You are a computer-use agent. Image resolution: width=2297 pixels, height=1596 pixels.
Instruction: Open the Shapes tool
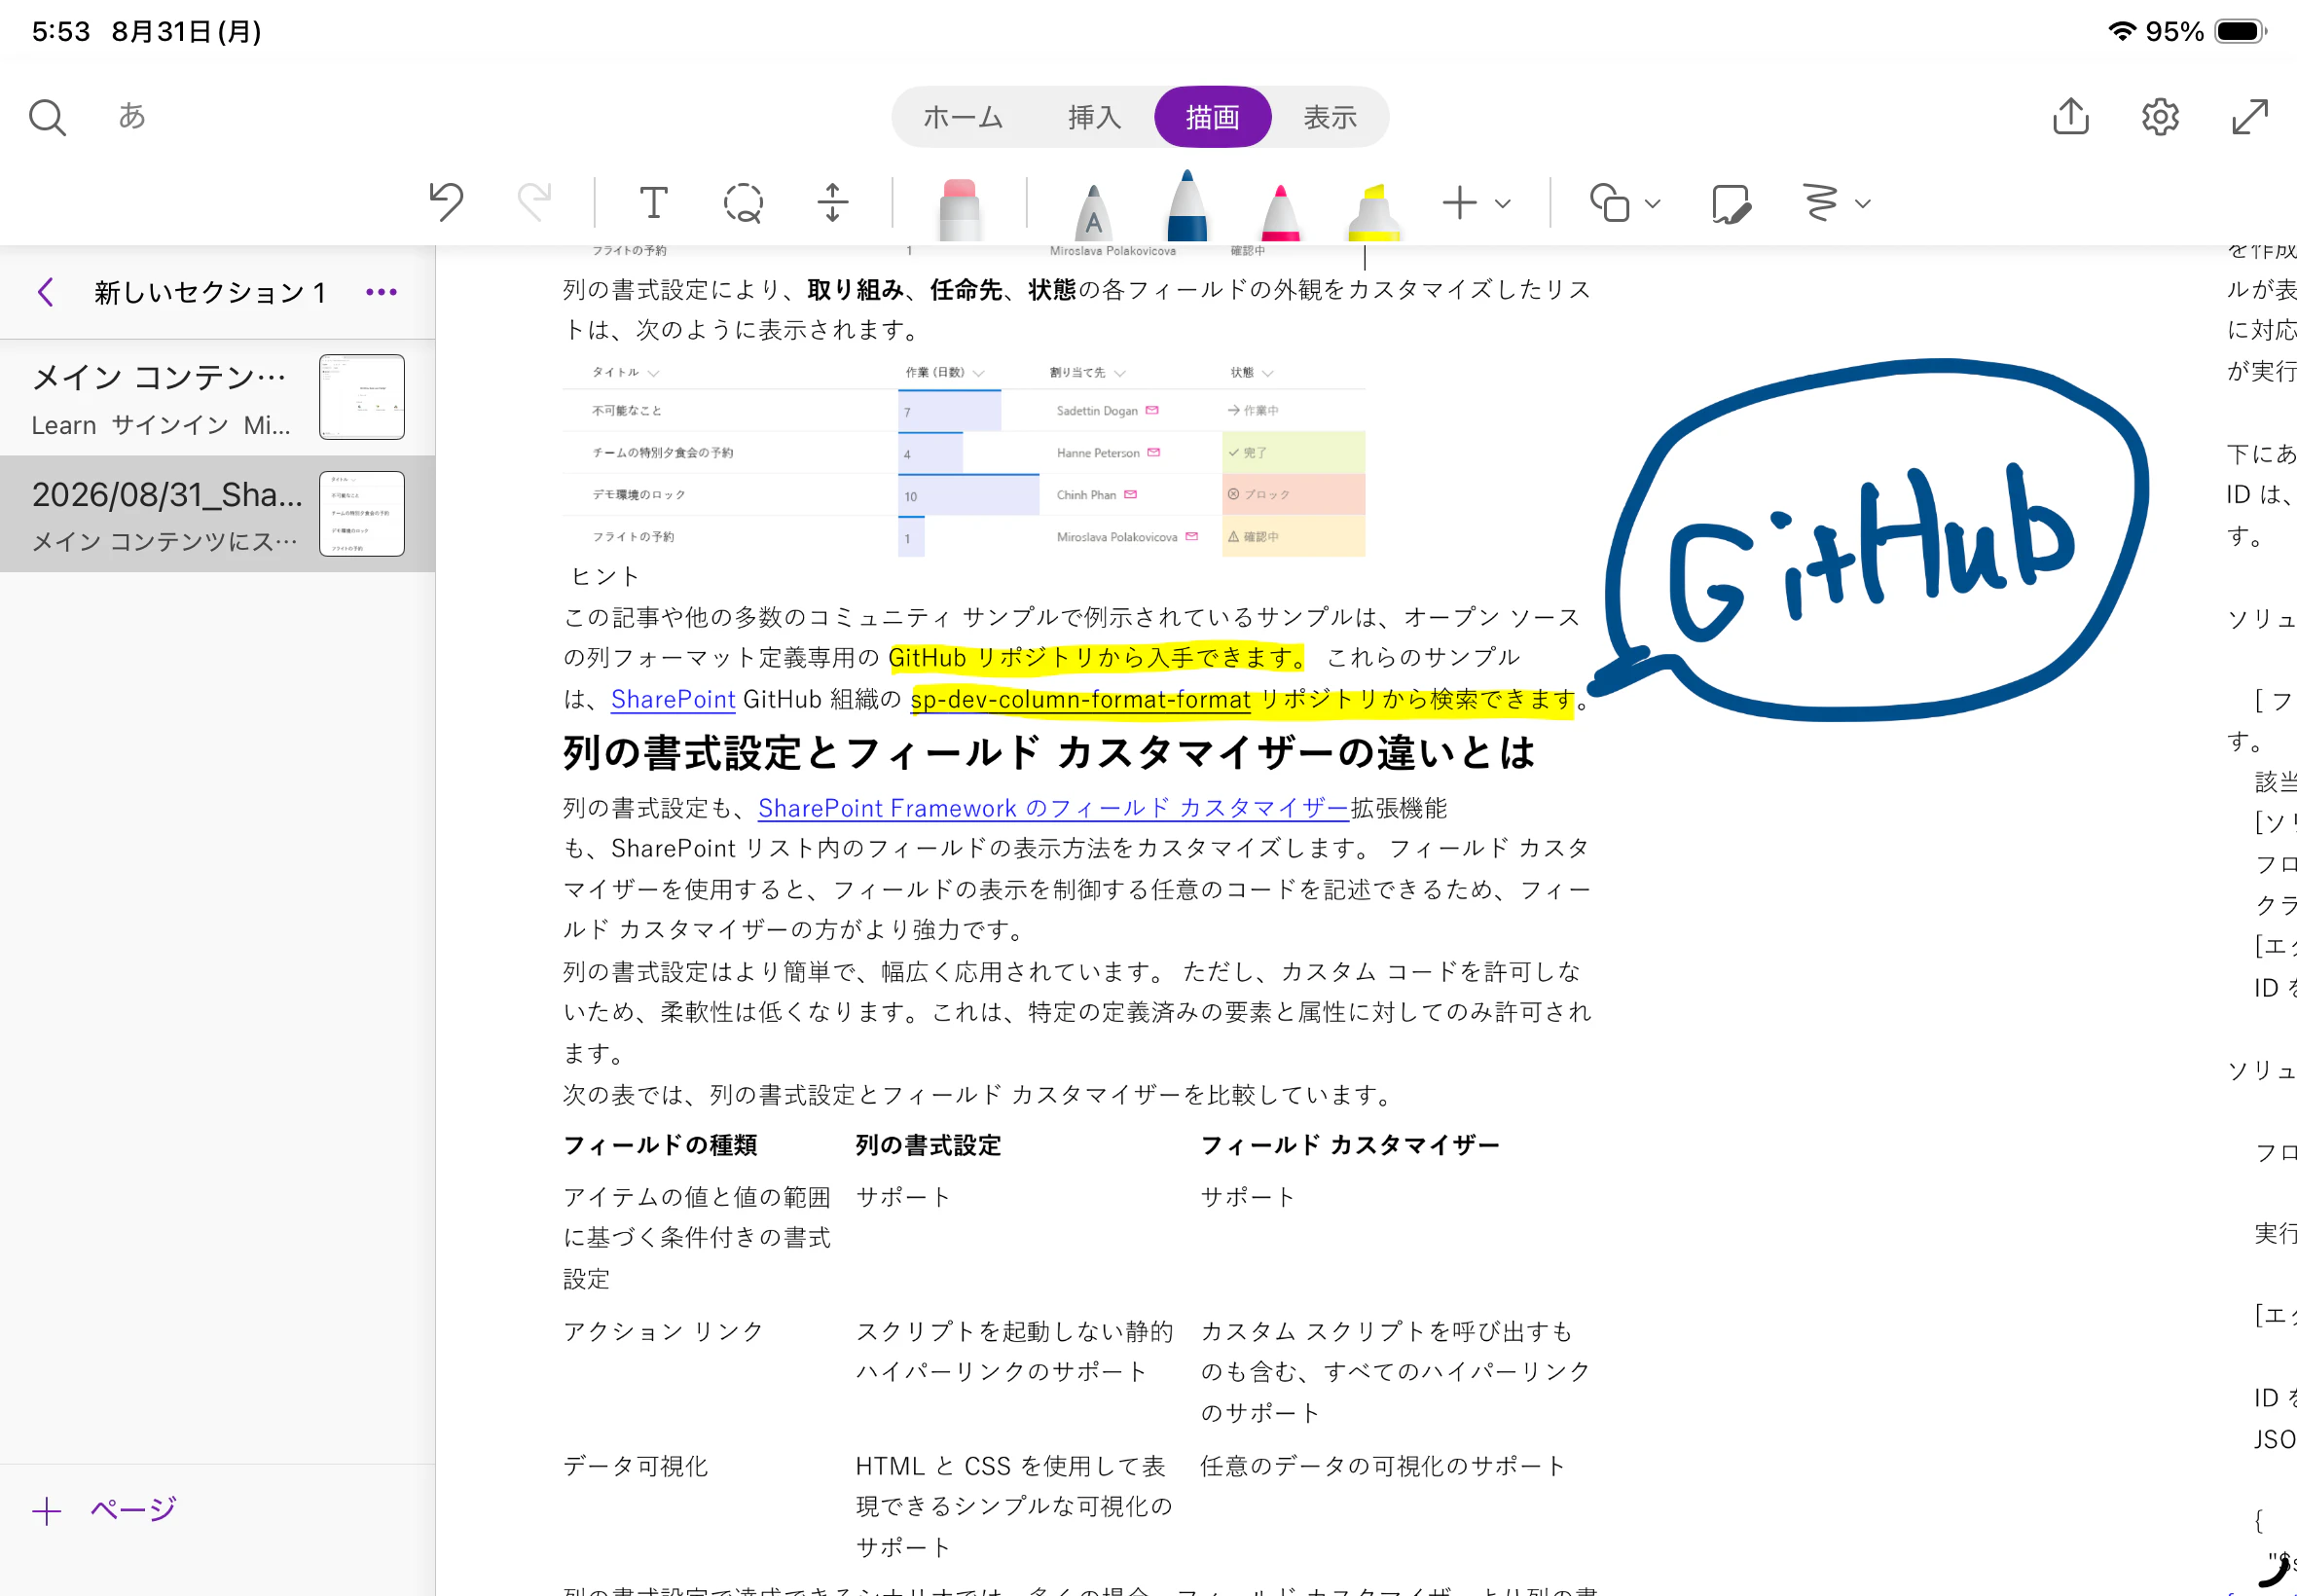1610,203
